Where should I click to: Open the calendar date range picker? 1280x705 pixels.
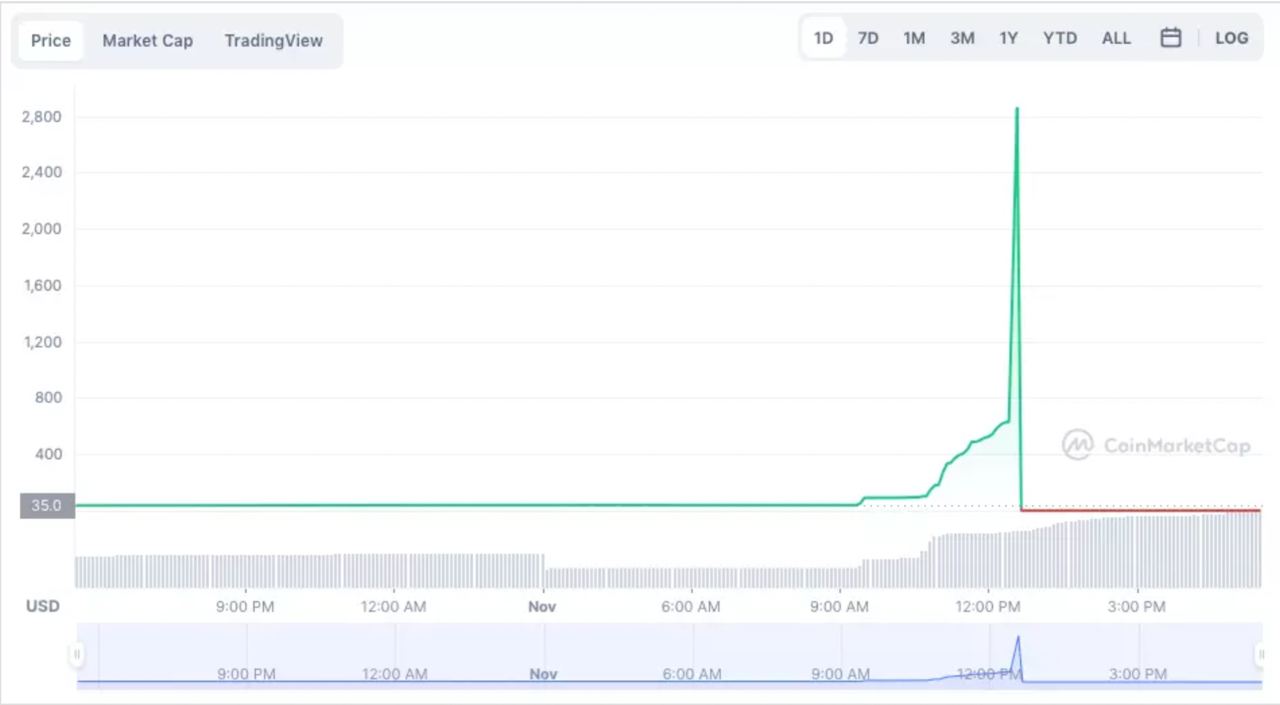1171,38
